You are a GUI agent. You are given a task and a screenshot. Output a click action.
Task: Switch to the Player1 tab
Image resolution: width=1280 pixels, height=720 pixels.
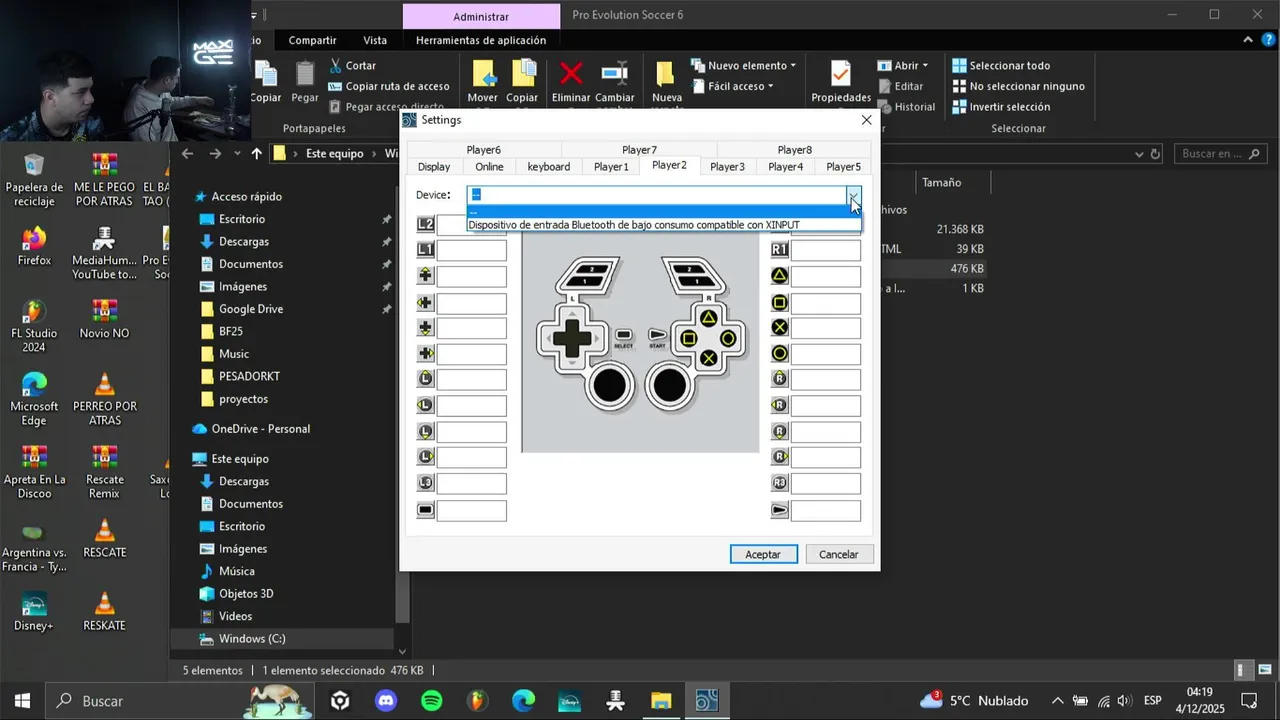tap(611, 167)
